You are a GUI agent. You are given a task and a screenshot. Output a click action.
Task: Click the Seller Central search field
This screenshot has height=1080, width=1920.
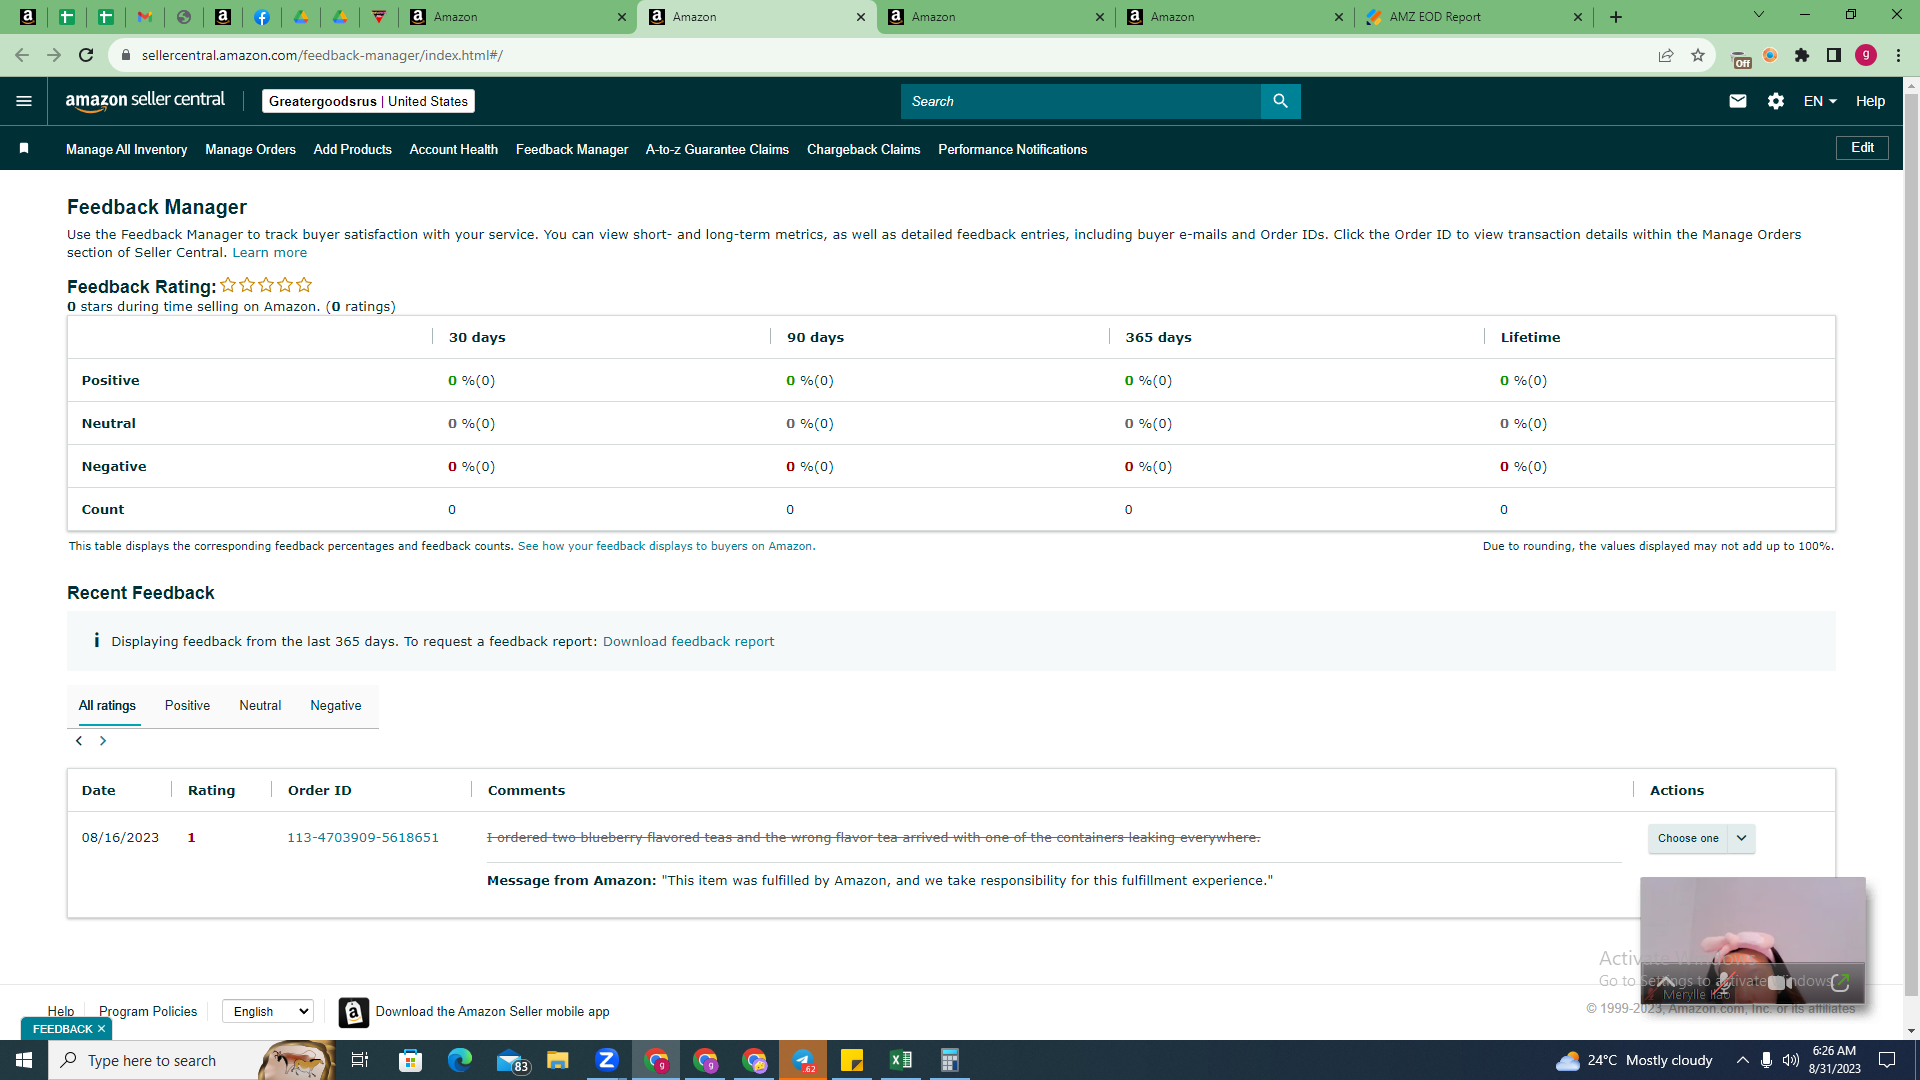pyautogui.click(x=1081, y=101)
